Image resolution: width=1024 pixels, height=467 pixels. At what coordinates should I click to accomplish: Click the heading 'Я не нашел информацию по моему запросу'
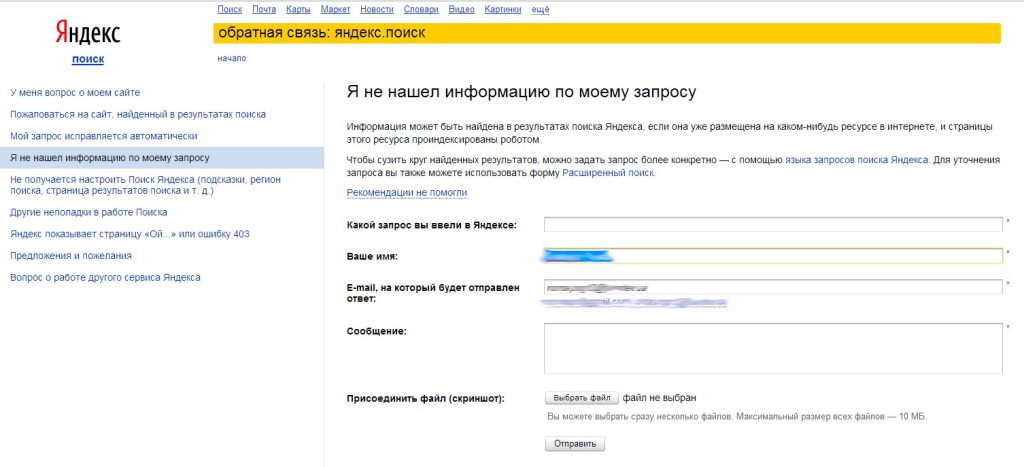tap(521, 92)
